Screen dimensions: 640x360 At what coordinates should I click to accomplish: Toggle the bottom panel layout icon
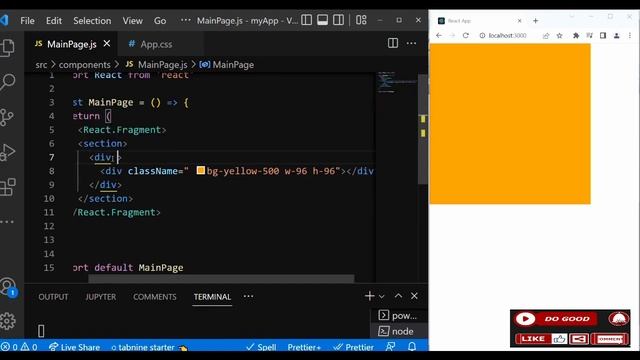coord(322,20)
